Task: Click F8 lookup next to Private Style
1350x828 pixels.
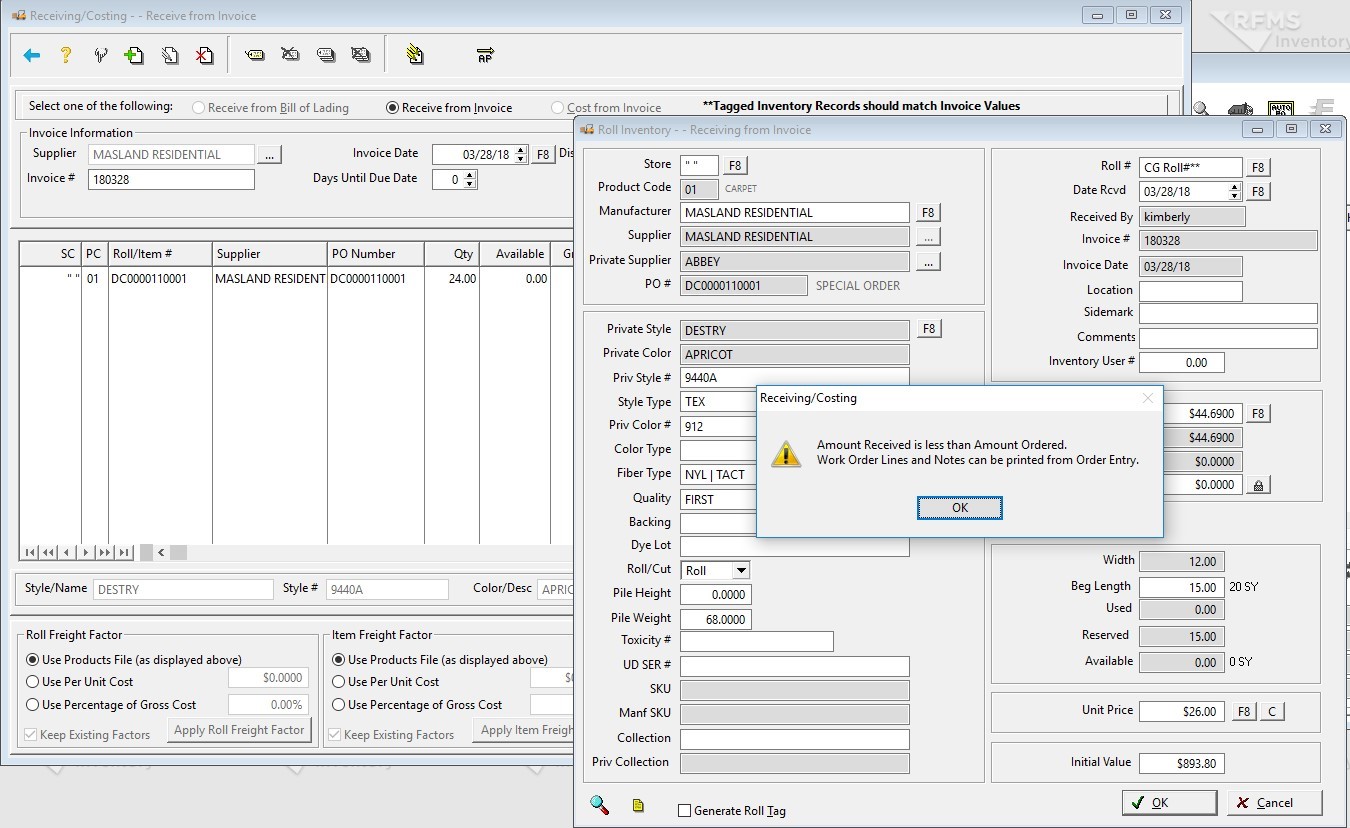Action: (928, 329)
